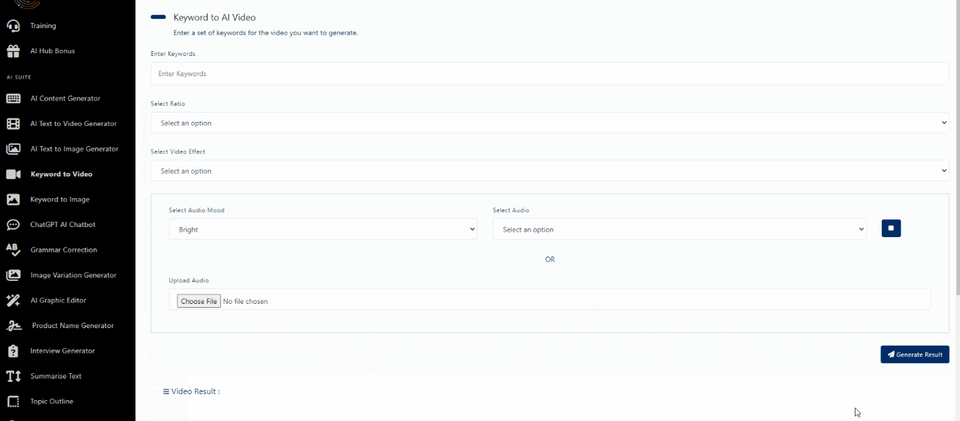This screenshot has width=960, height=421.
Task: Click the Generate Result button
Action: click(x=914, y=354)
